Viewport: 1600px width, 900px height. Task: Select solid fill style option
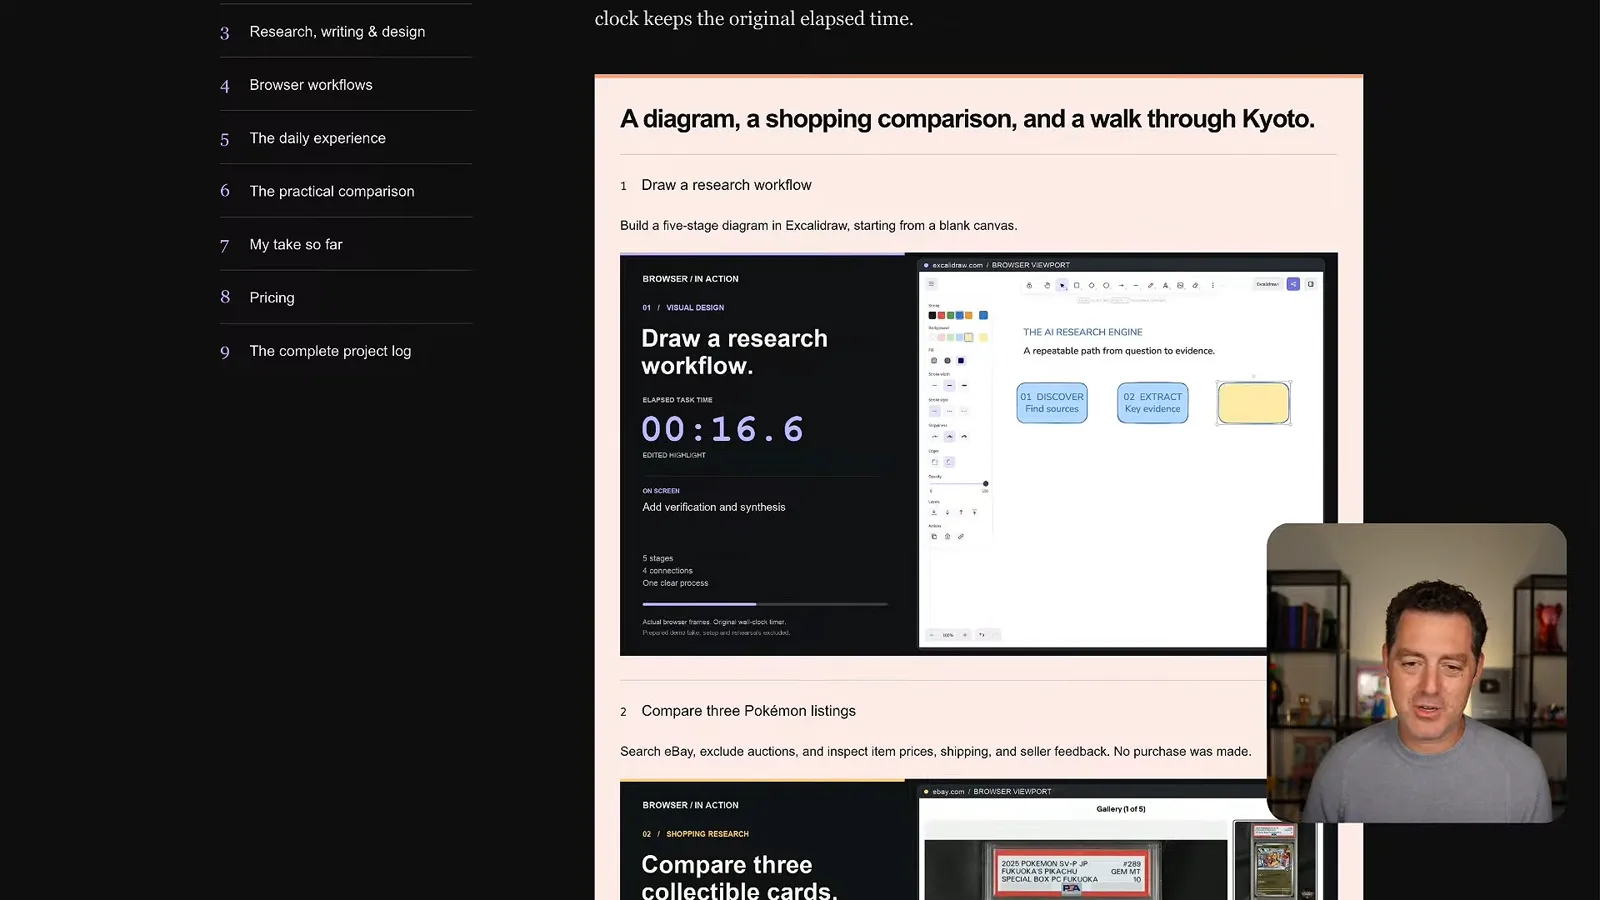[x=961, y=360]
